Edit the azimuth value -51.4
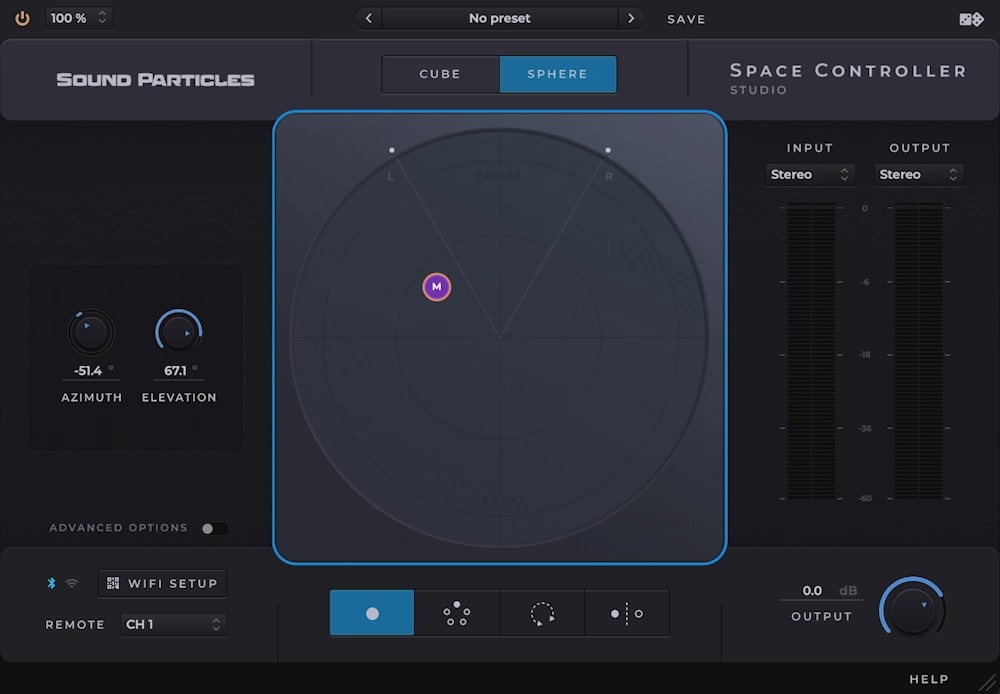Viewport: 1000px width, 694px height. point(88,371)
